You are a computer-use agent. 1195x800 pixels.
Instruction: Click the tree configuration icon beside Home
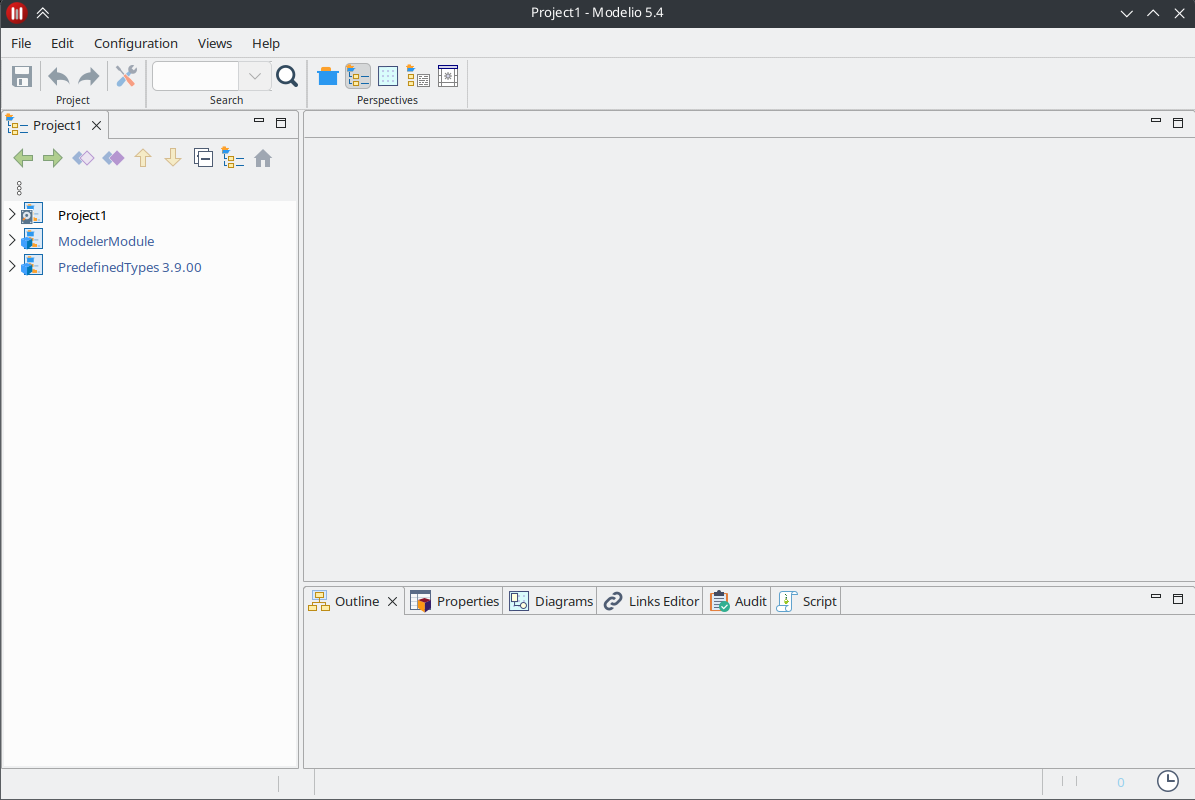point(232,158)
